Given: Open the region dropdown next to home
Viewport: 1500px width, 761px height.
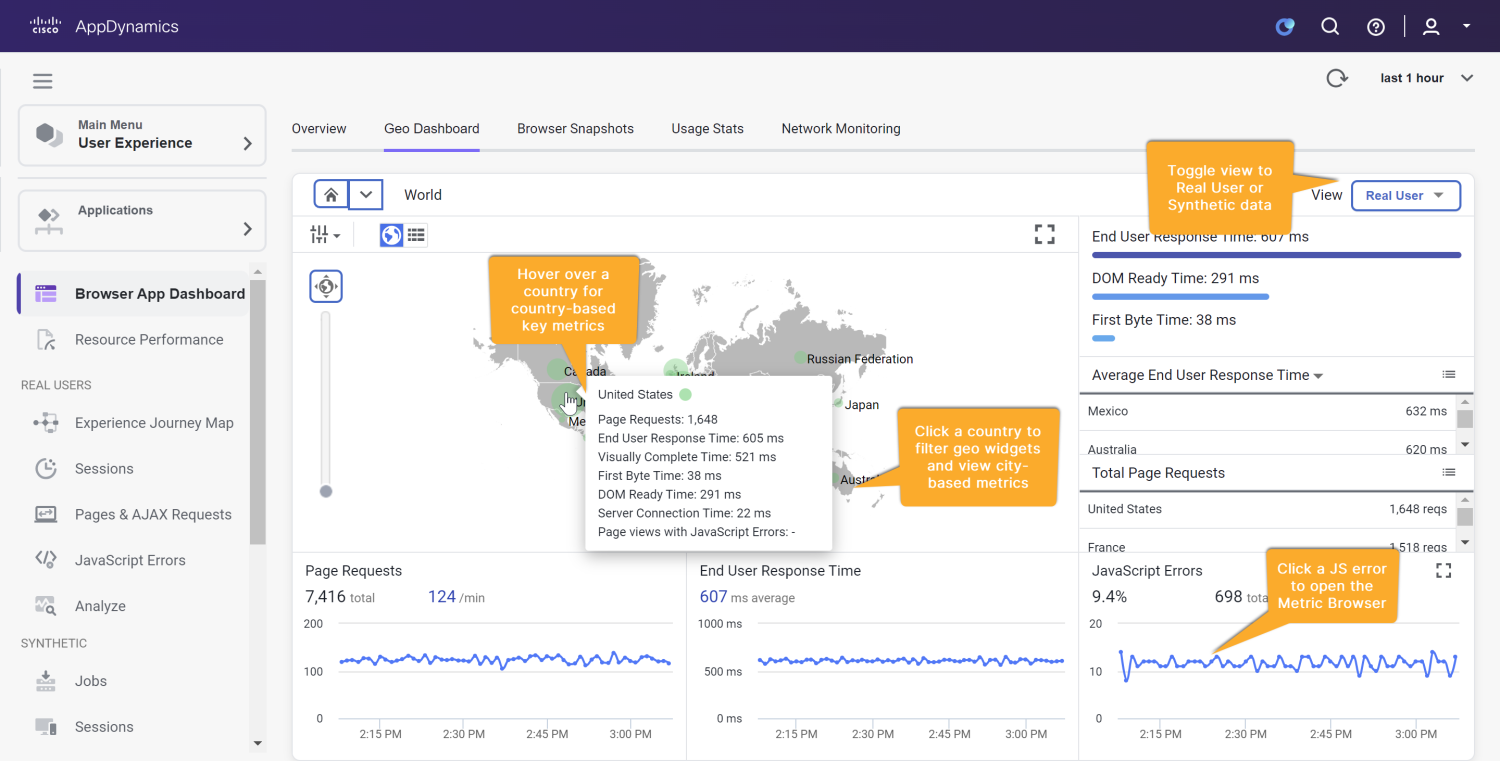Looking at the screenshot, I should click(x=366, y=195).
